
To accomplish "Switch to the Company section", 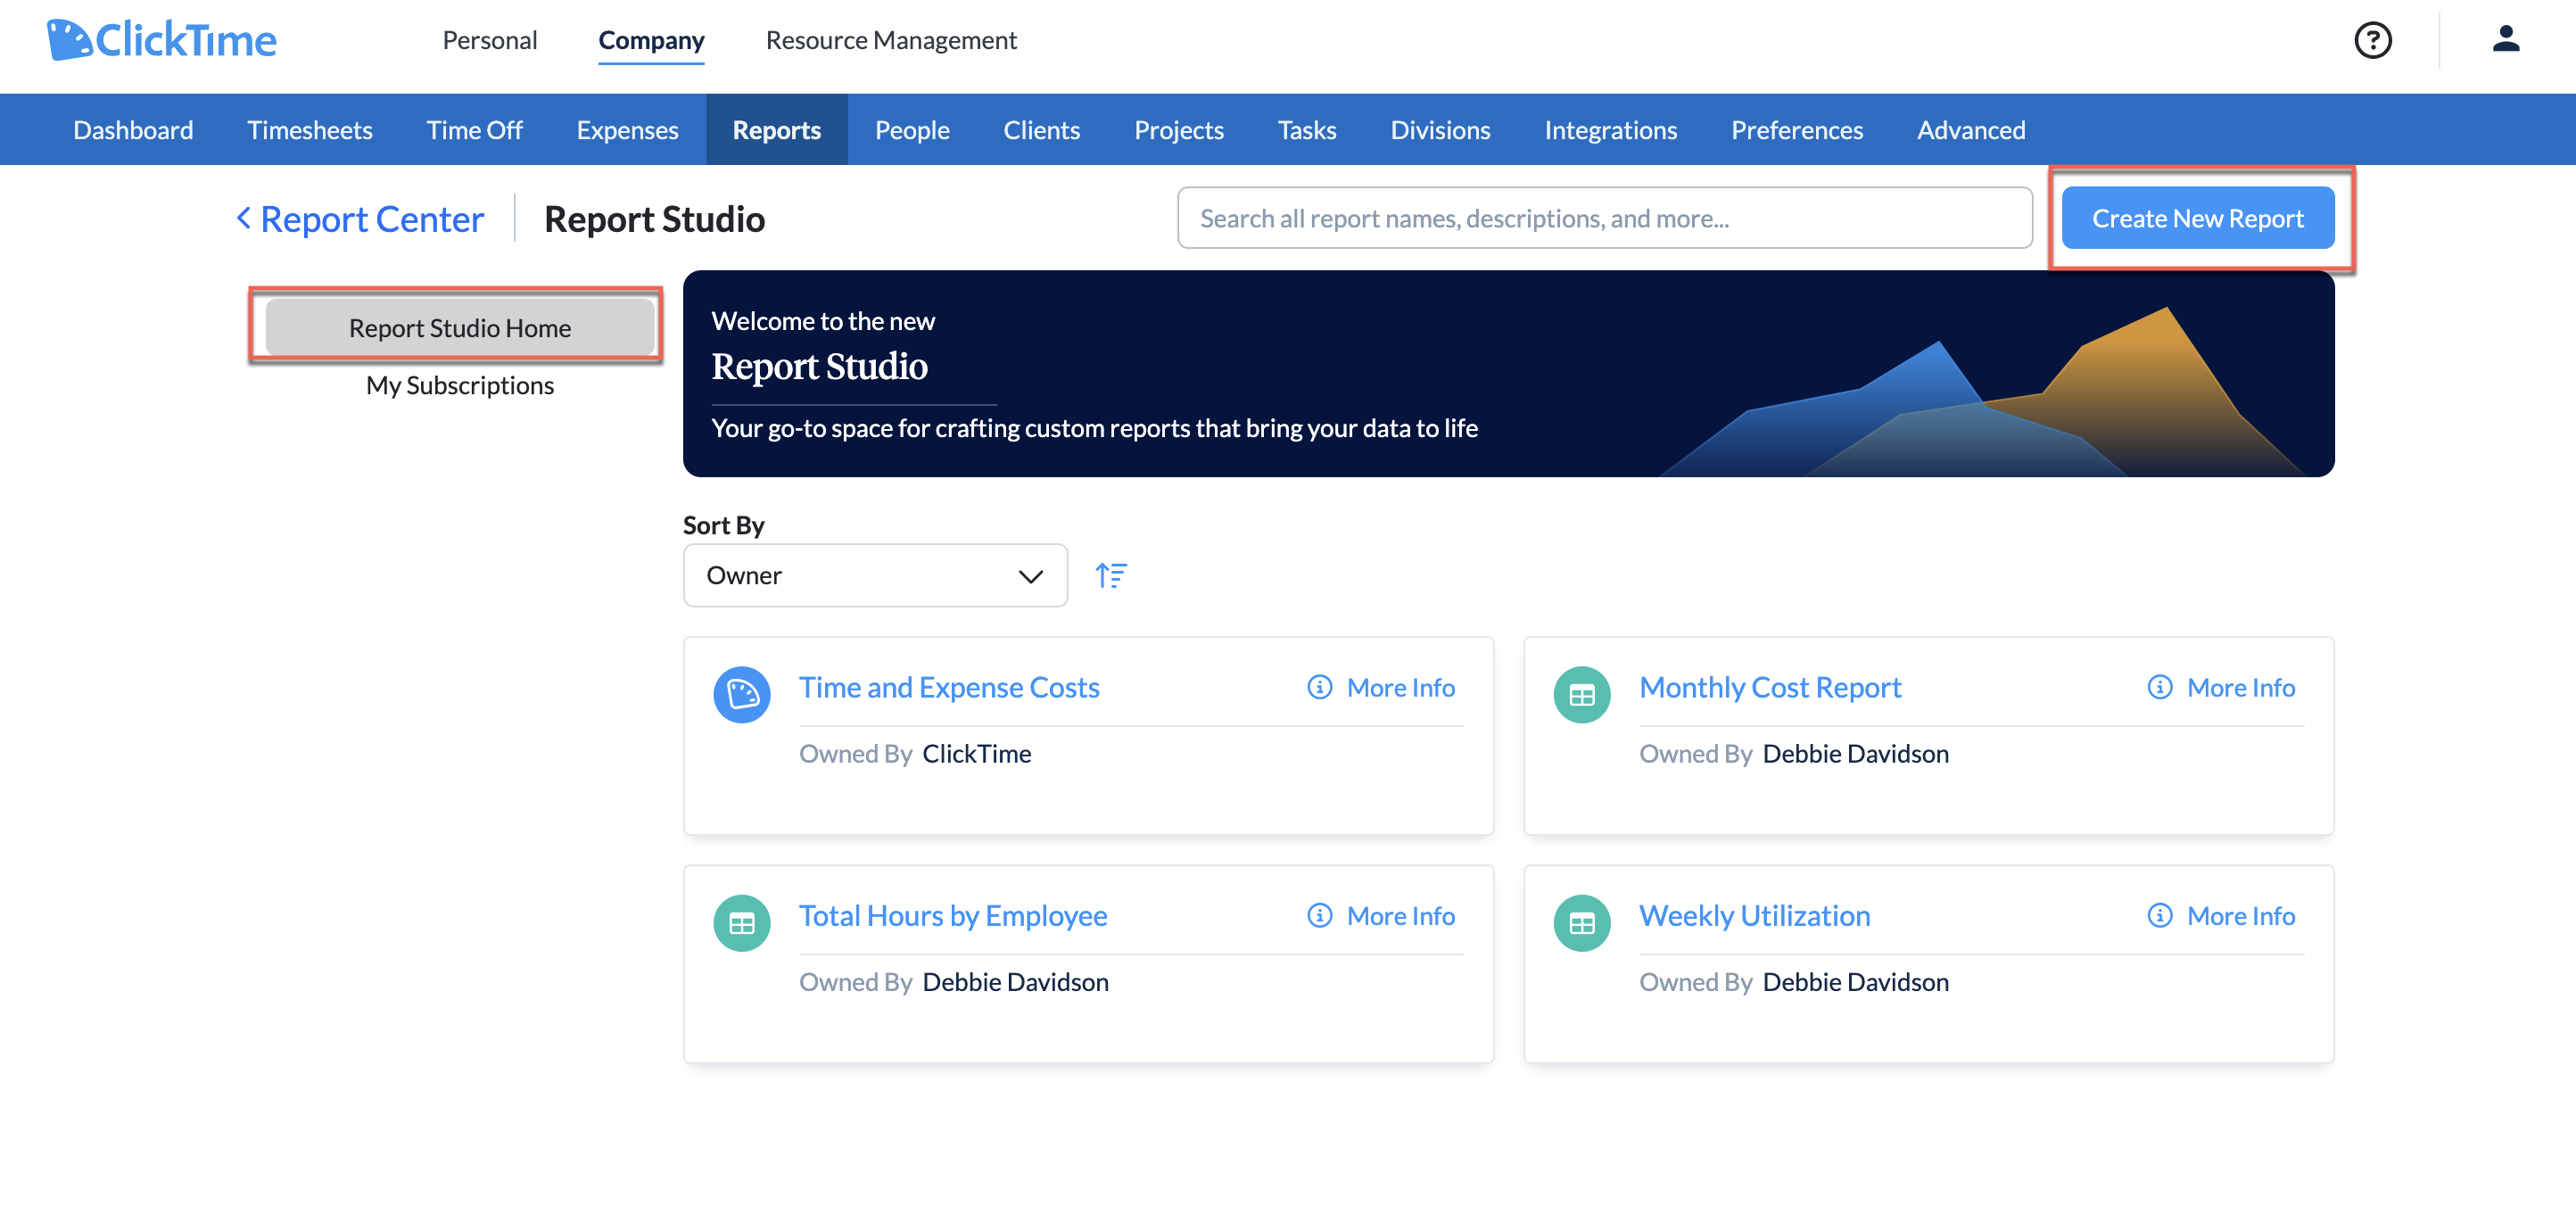I will point(651,40).
